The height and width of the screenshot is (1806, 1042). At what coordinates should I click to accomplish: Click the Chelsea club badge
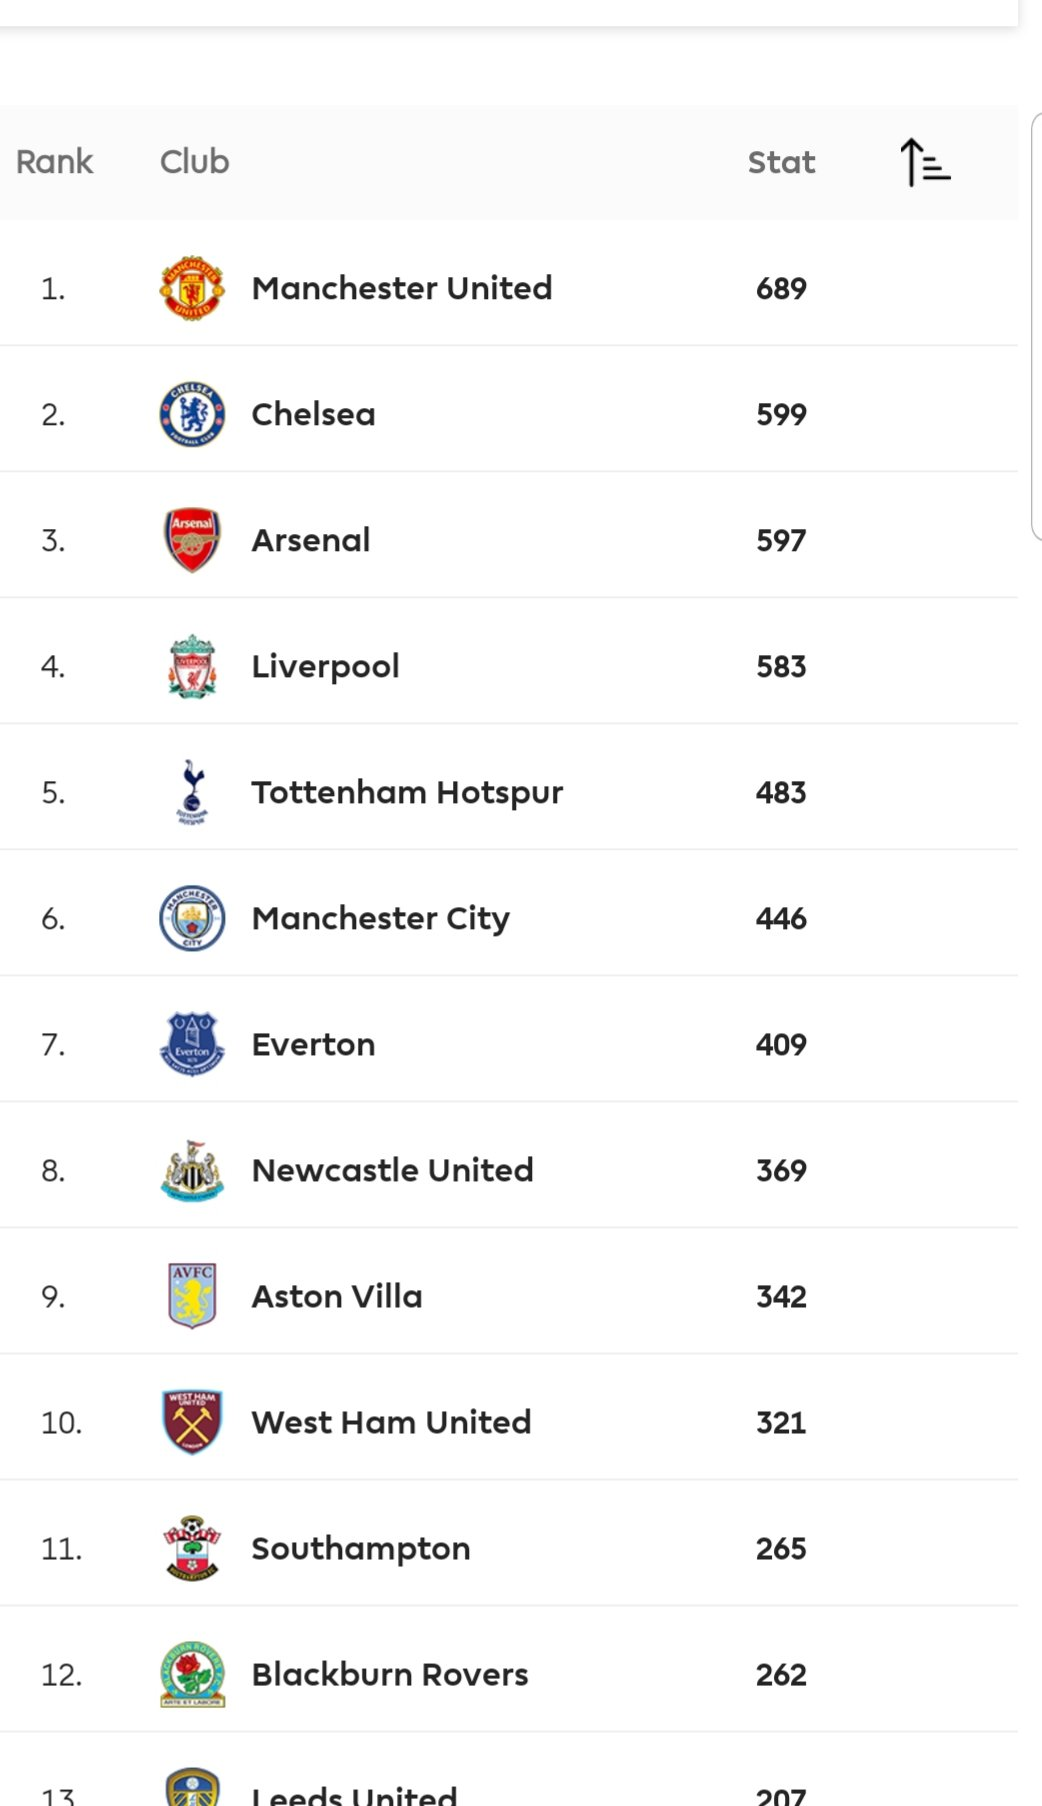tap(192, 414)
